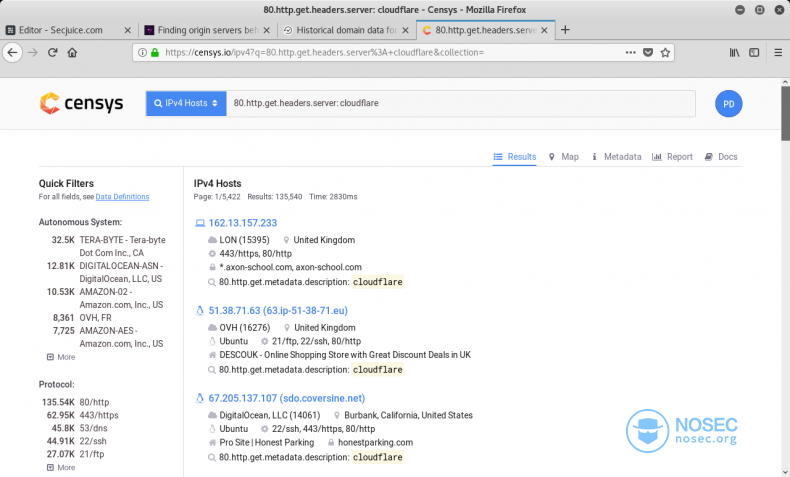Switch to Historical domain data tab
Viewport: 790px width, 477px height.
point(346,30)
